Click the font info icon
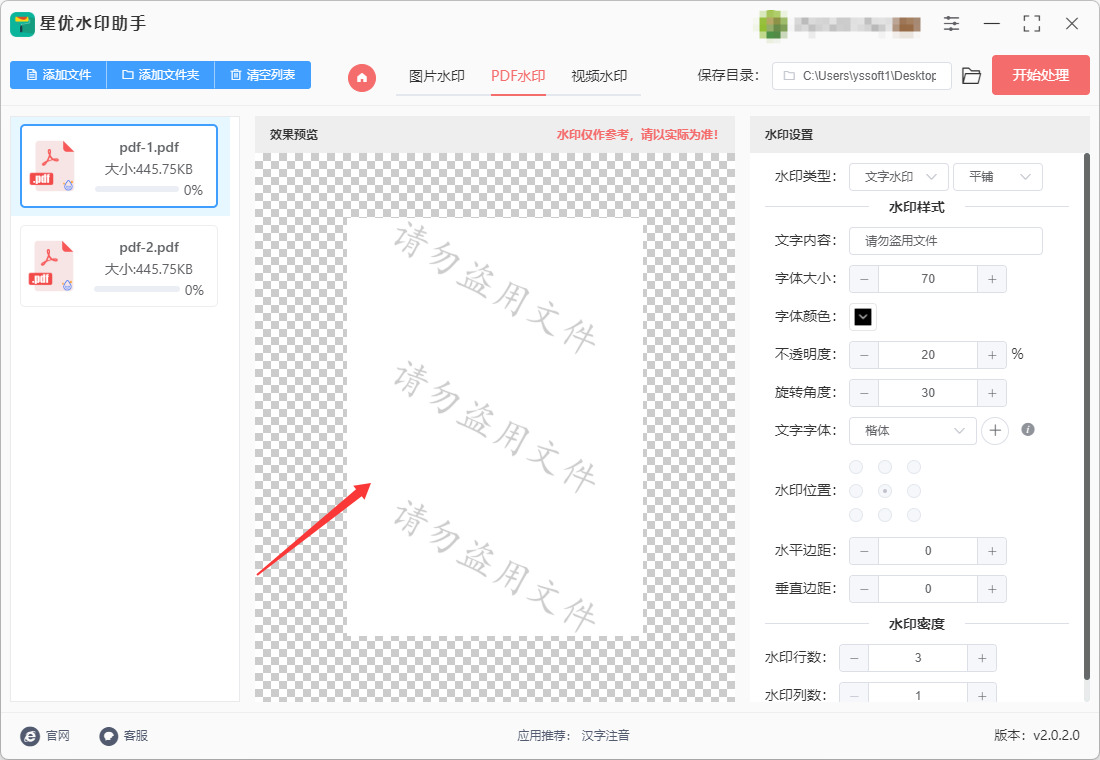 click(1028, 429)
